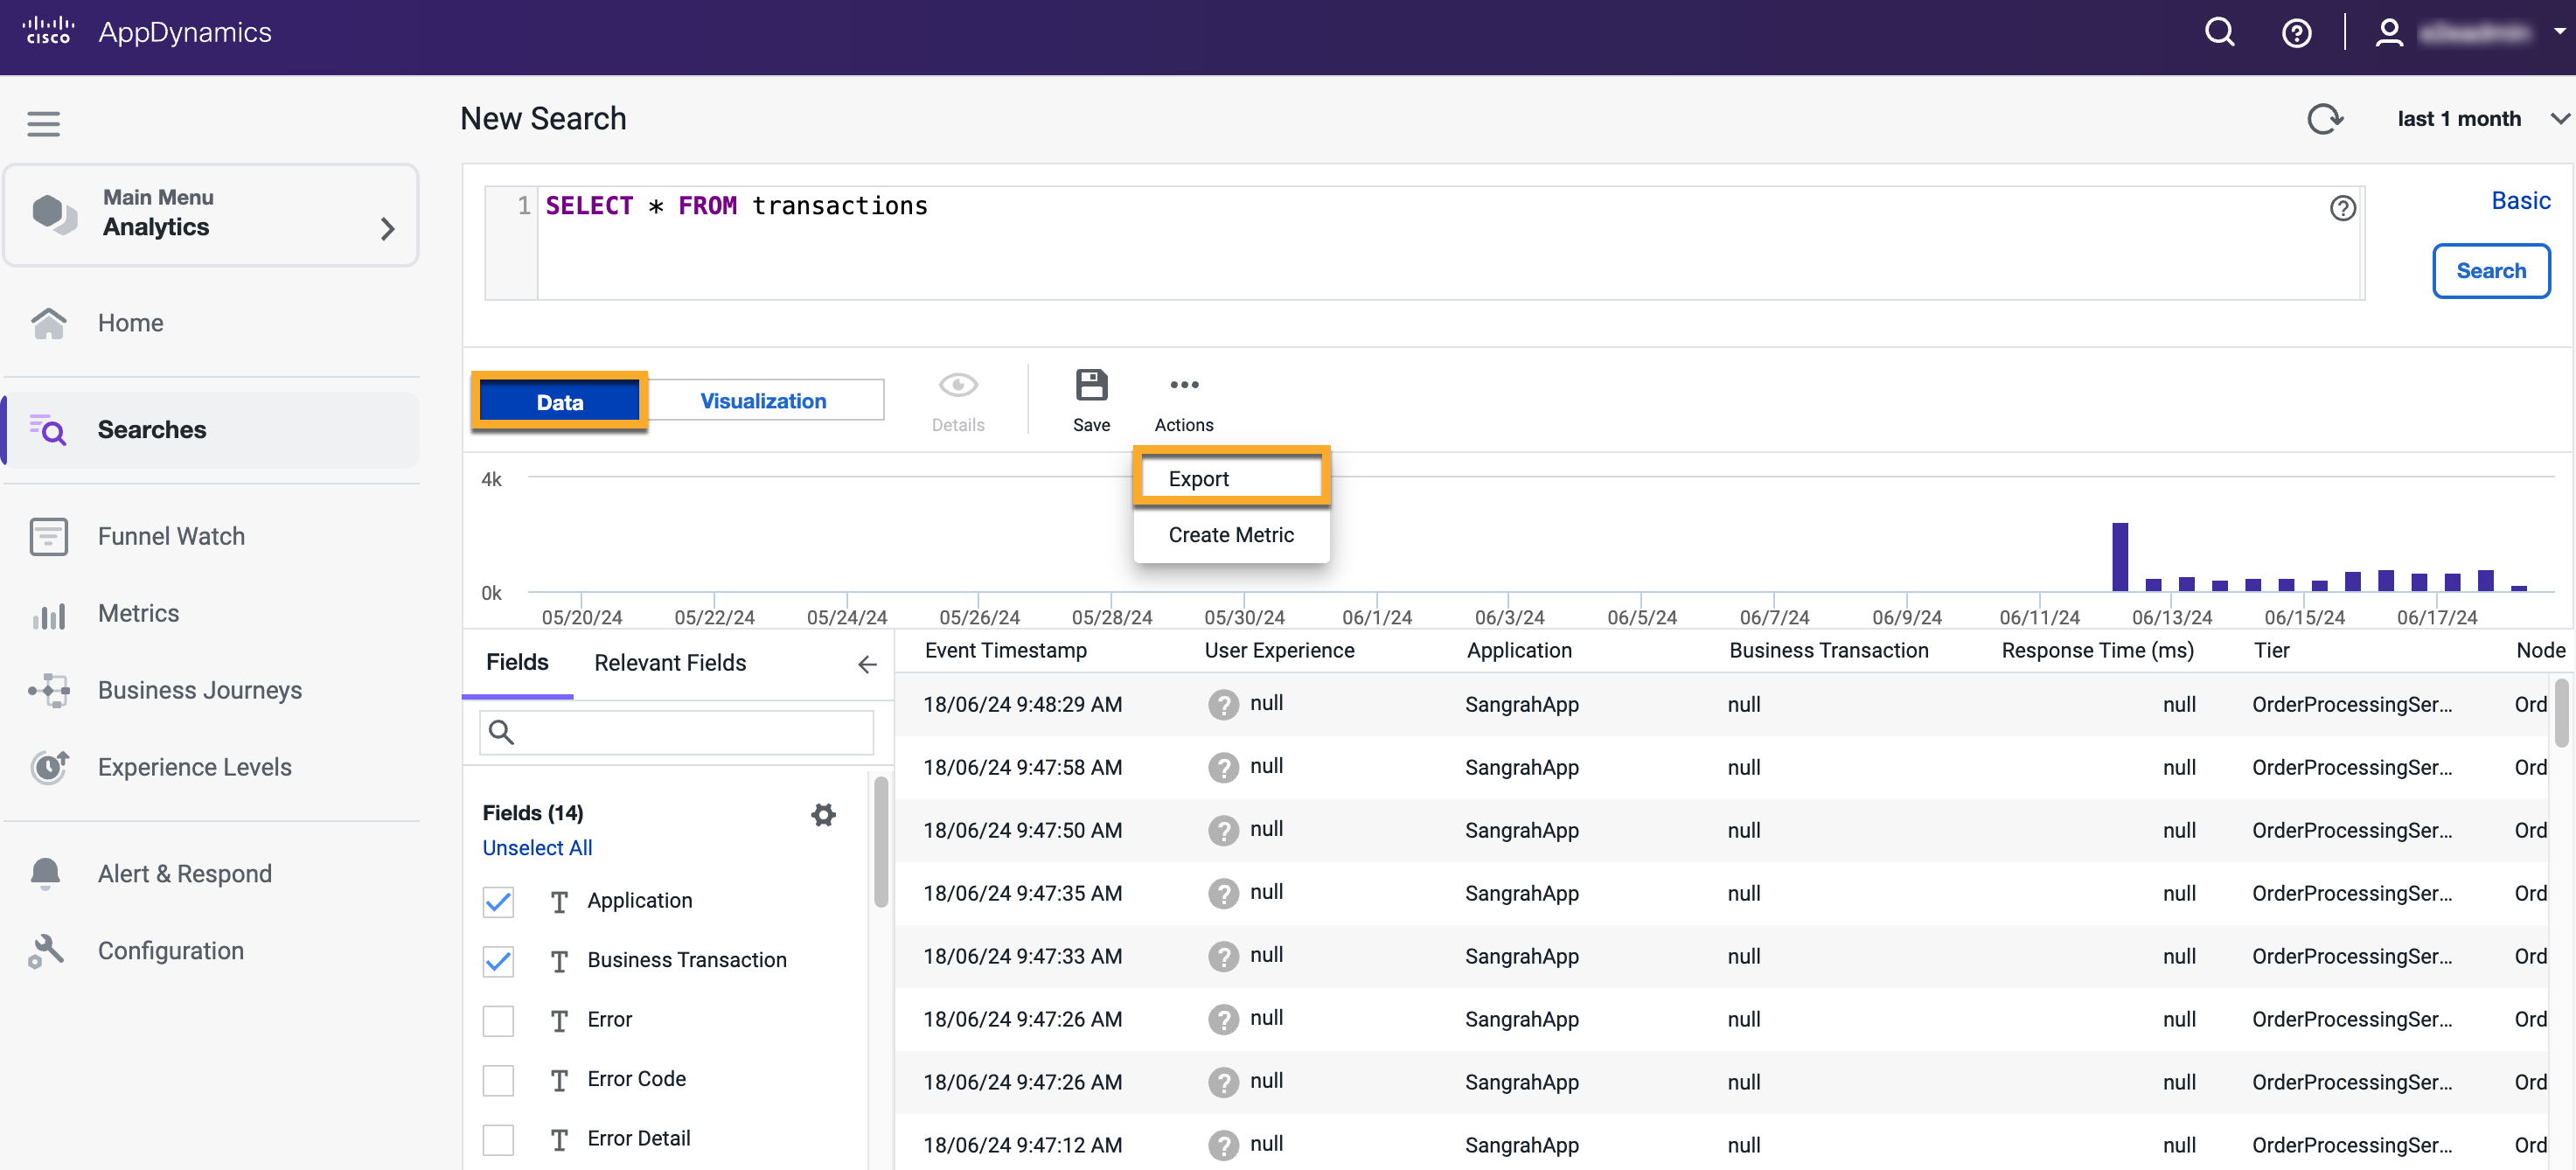Open Configuration wrench icon
The width and height of the screenshot is (2576, 1170).
point(46,950)
